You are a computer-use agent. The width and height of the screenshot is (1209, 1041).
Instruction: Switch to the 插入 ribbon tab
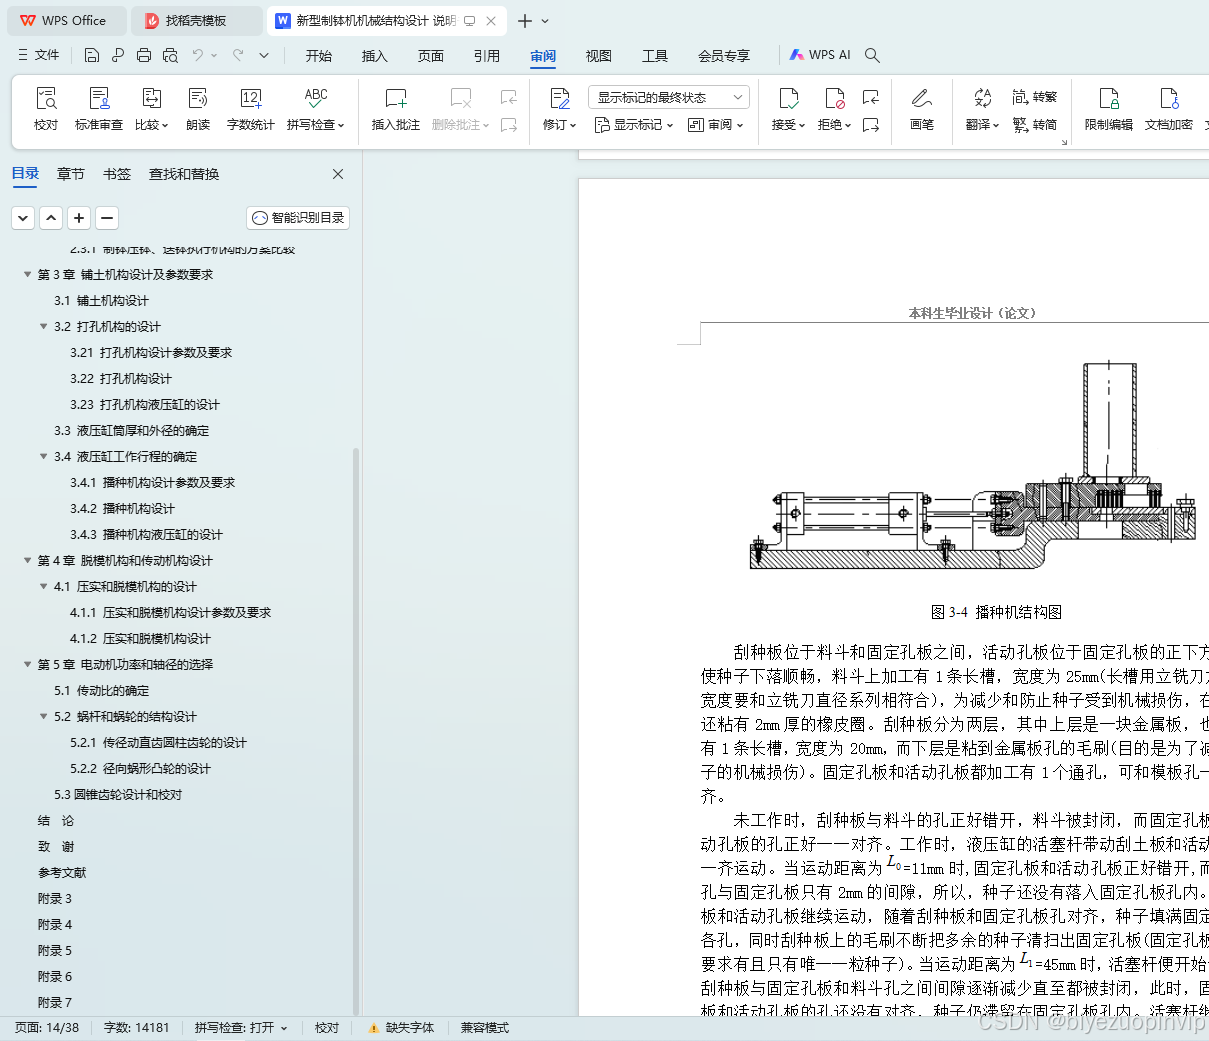[375, 56]
